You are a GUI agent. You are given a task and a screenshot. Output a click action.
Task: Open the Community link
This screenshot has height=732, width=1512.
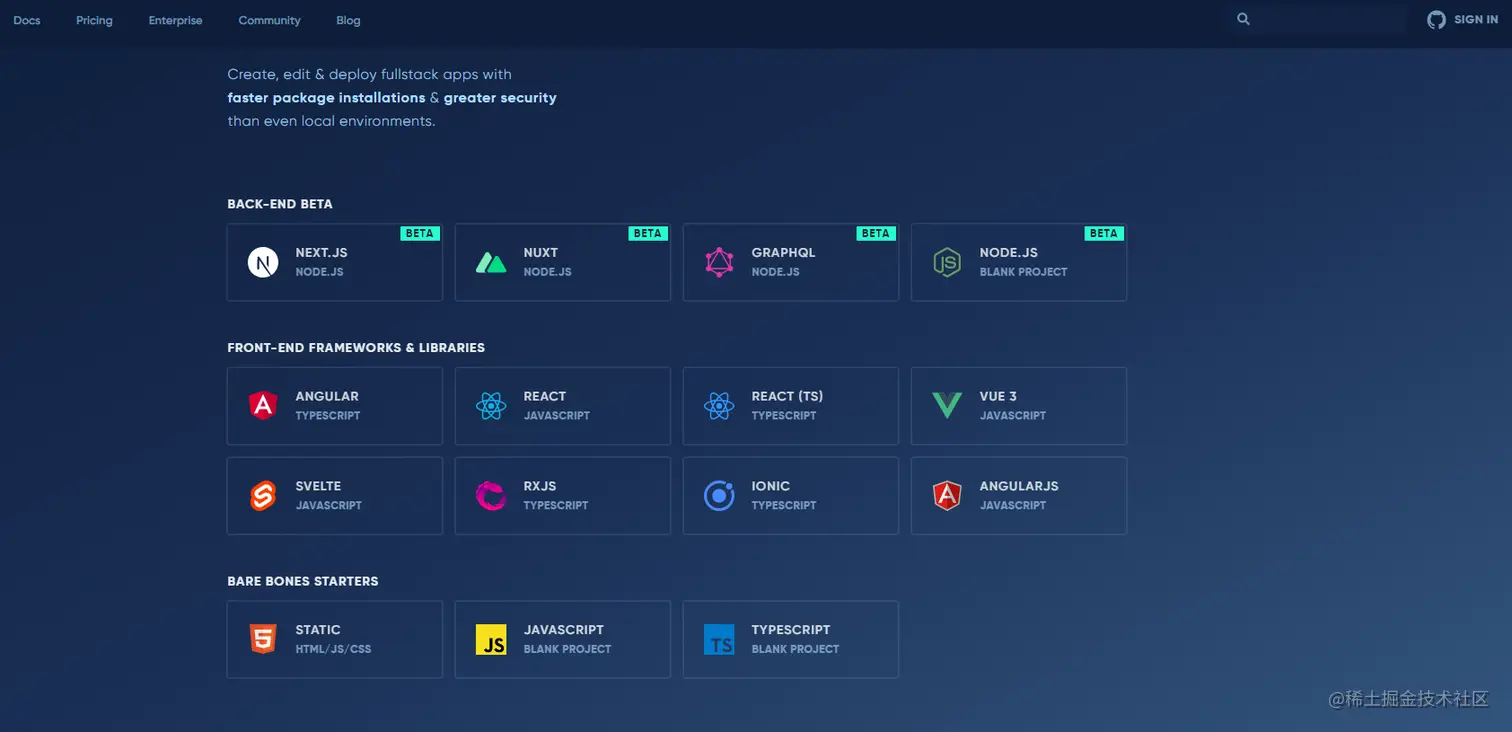(x=269, y=20)
